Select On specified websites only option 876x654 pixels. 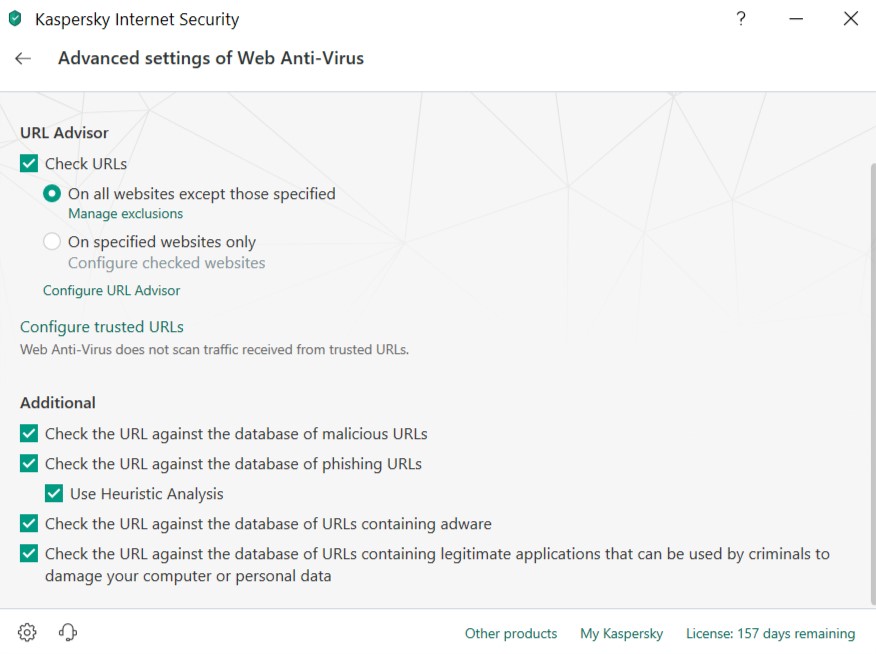tap(52, 242)
